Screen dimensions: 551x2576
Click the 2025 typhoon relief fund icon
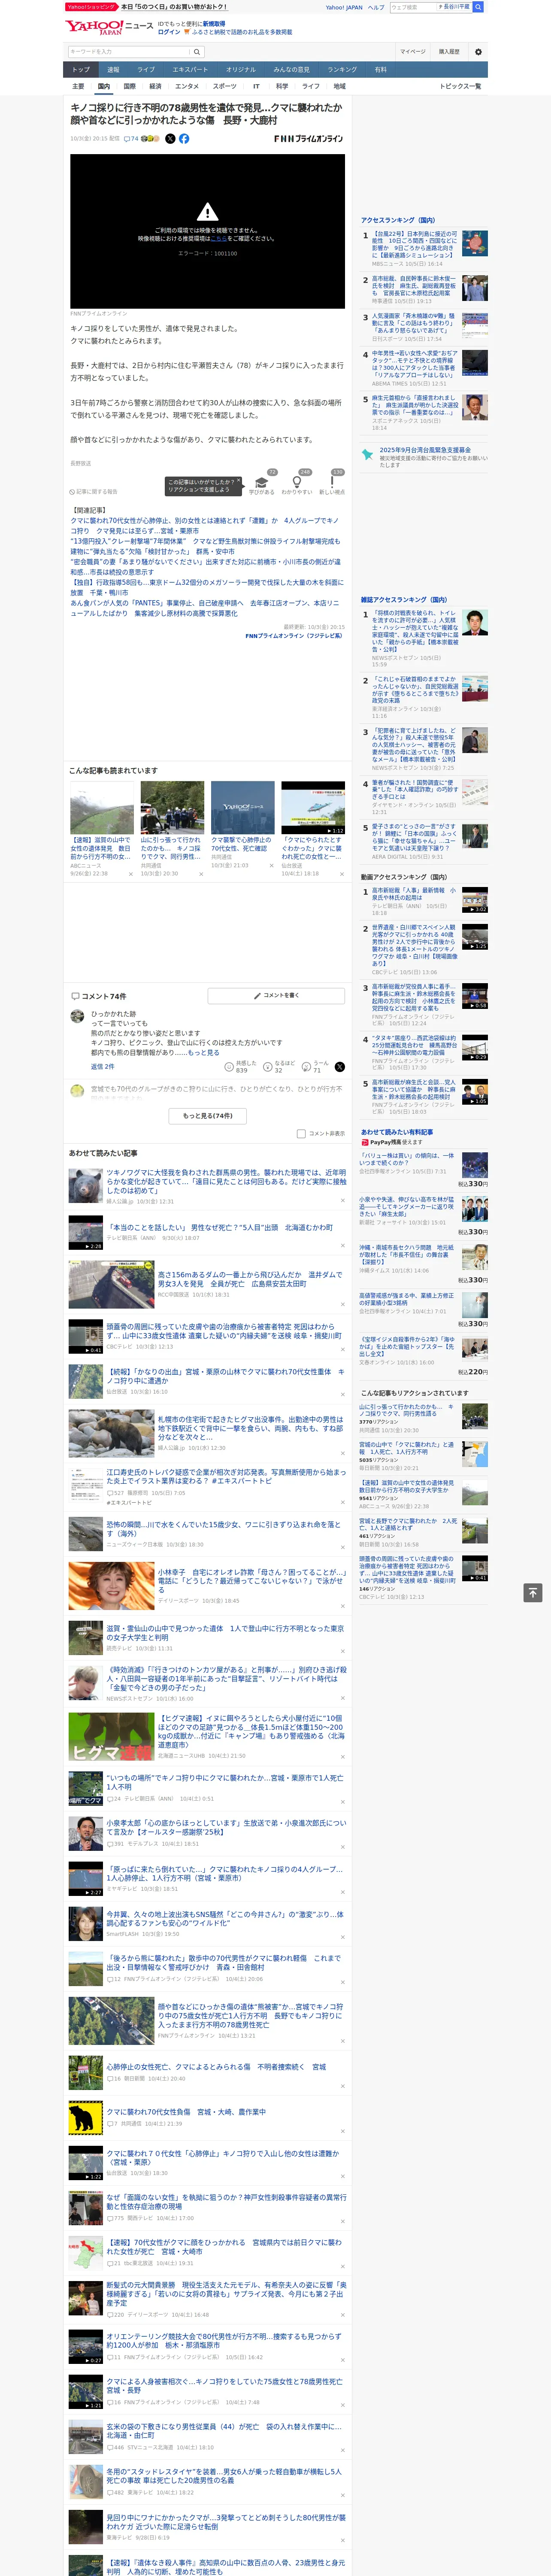(x=367, y=454)
